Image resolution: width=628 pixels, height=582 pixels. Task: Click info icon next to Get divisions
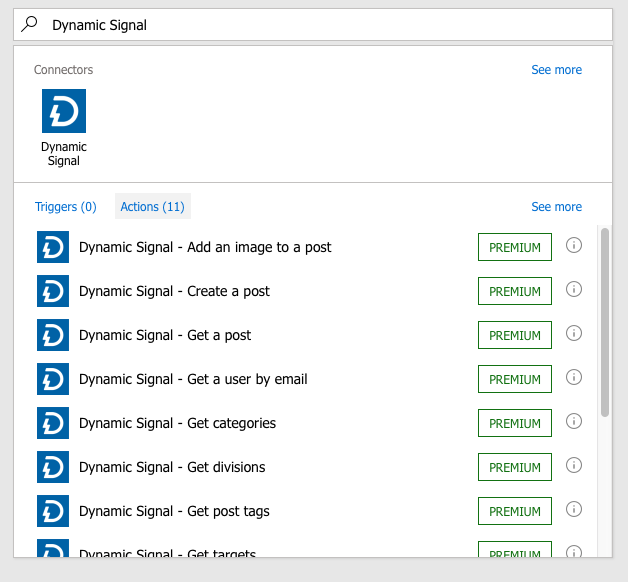point(574,465)
